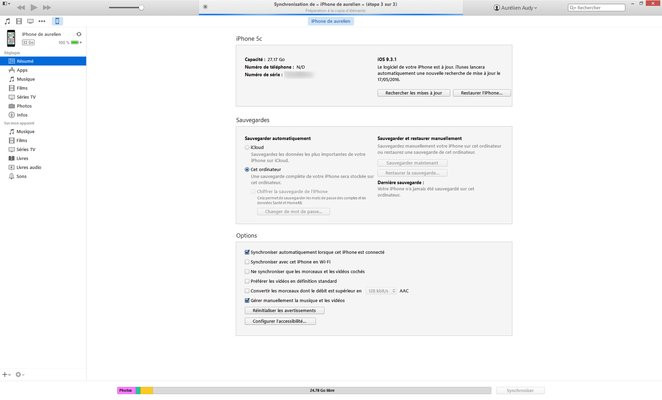Click the iPhone de aurelien tab pill
The image size is (662, 400).
click(x=331, y=21)
